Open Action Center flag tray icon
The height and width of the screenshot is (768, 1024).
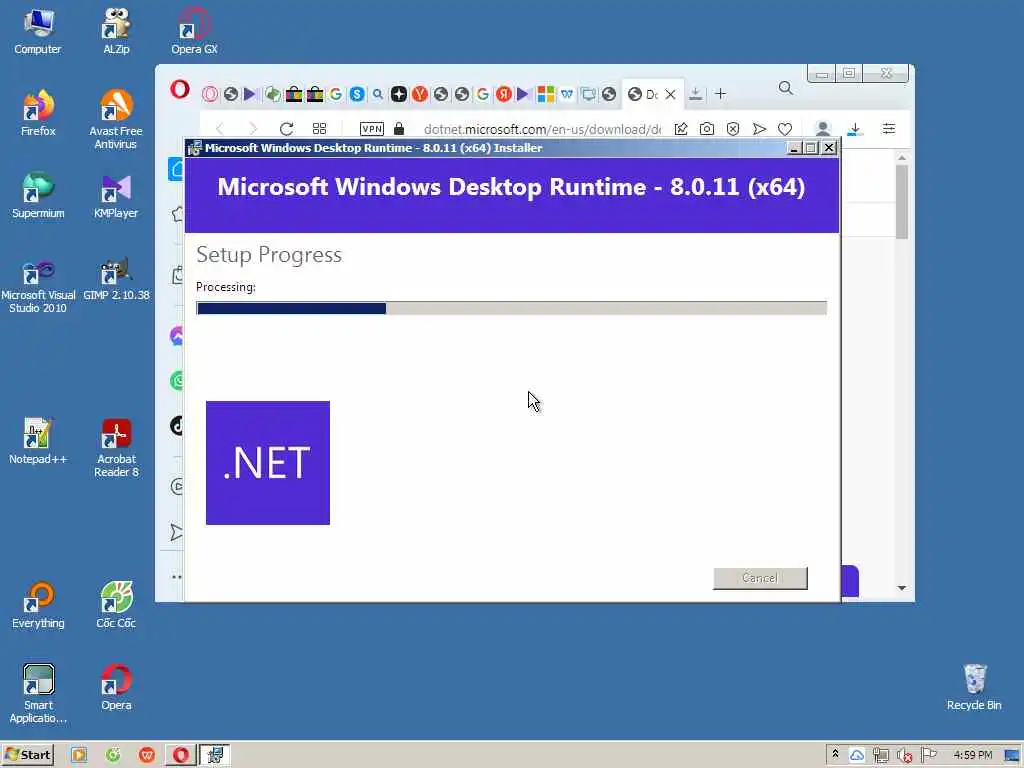click(x=928, y=756)
